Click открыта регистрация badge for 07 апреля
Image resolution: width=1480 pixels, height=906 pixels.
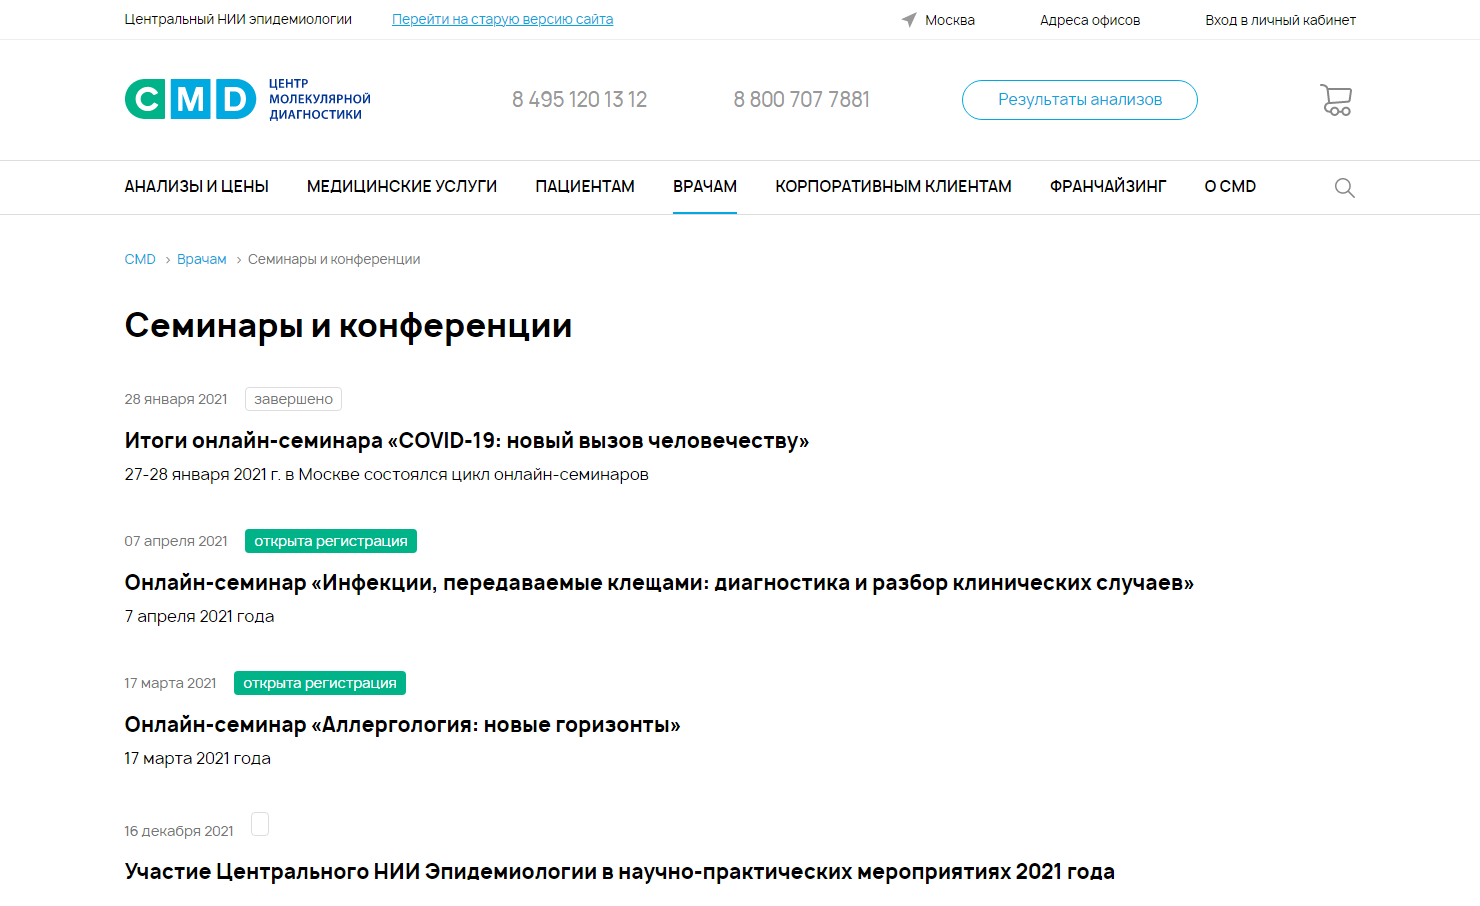330,541
